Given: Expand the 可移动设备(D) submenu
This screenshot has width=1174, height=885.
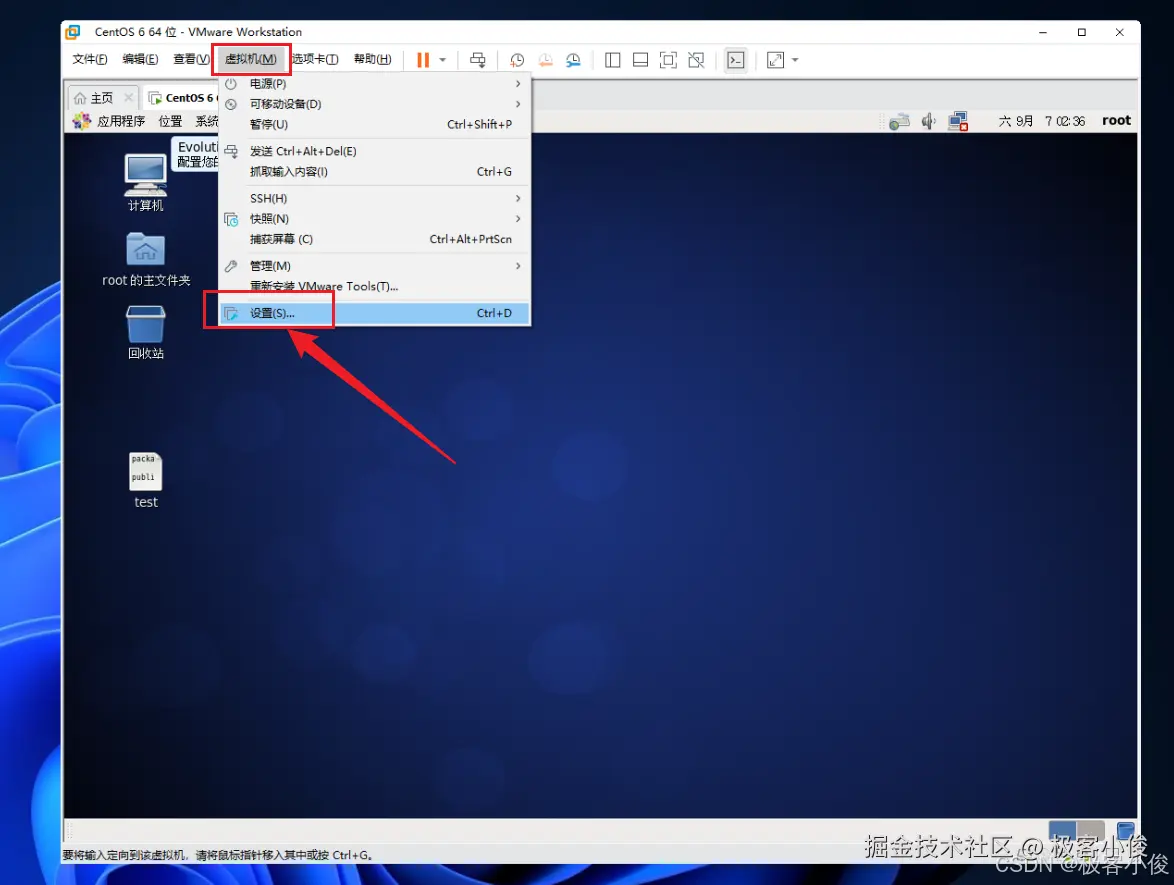Looking at the screenshot, I should coord(374,104).
